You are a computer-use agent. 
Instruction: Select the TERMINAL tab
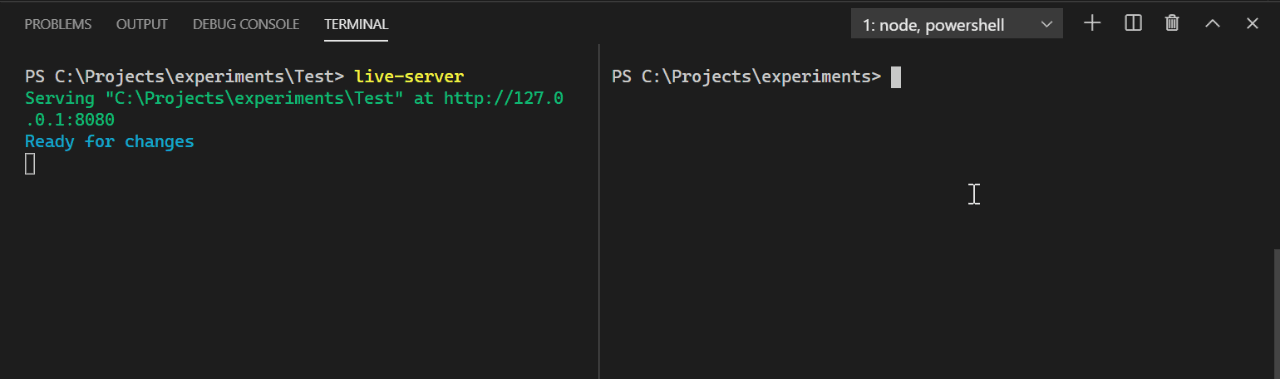coord(356,24)
